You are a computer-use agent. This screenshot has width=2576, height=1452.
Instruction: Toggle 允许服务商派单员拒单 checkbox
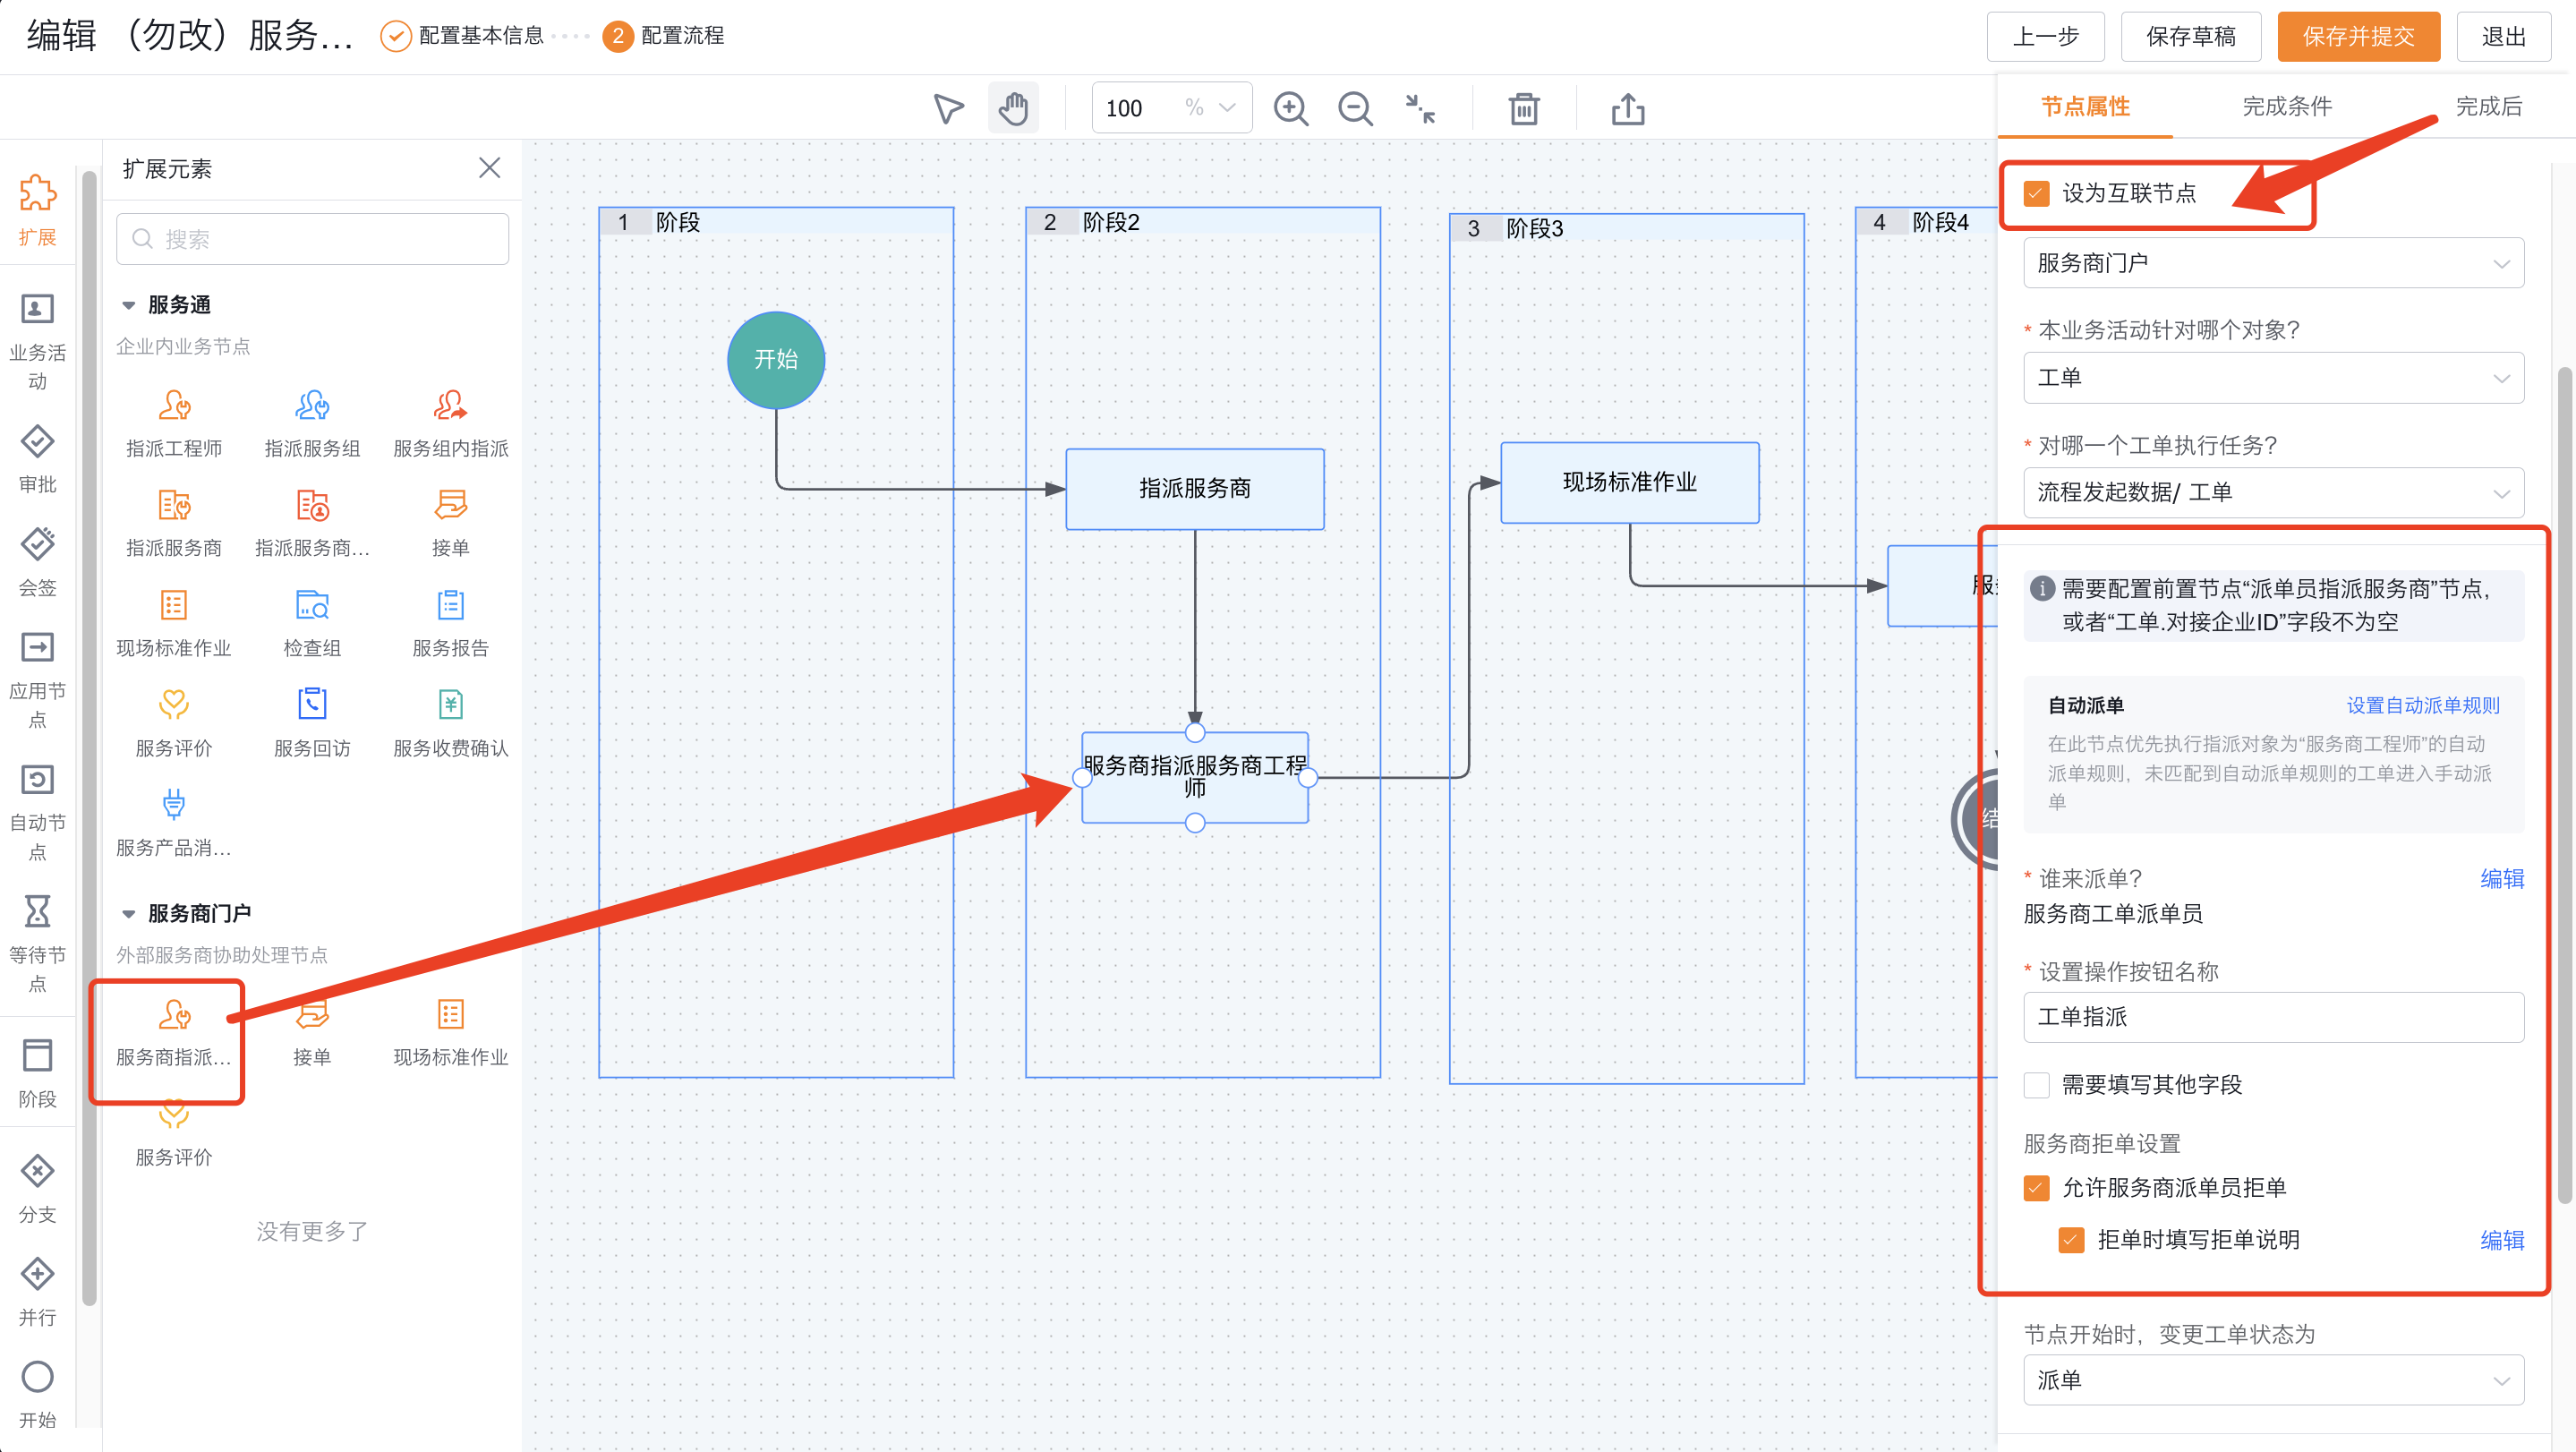2036,1187
